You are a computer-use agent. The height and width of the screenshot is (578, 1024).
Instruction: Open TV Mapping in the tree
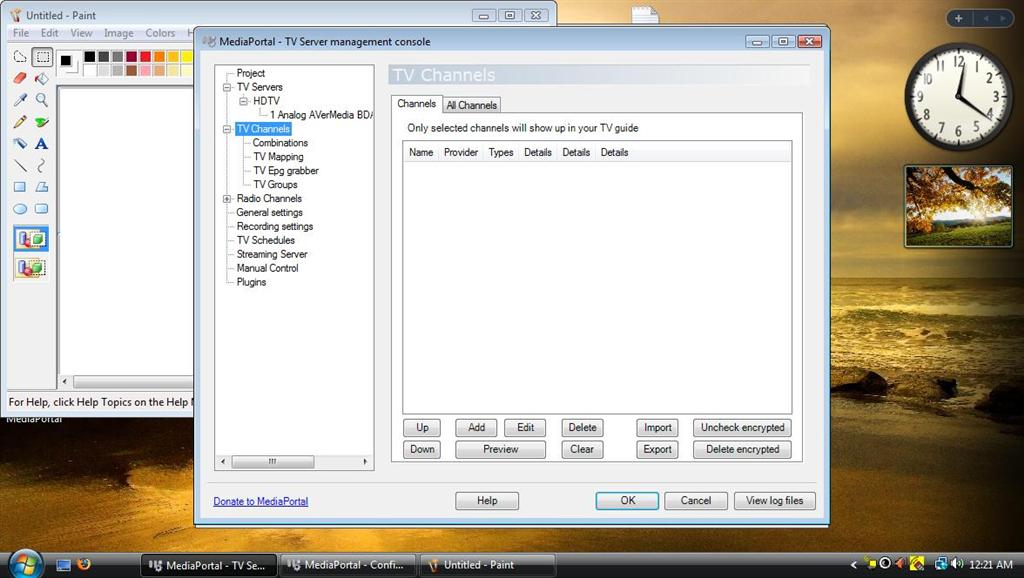(x=278, y=157)
